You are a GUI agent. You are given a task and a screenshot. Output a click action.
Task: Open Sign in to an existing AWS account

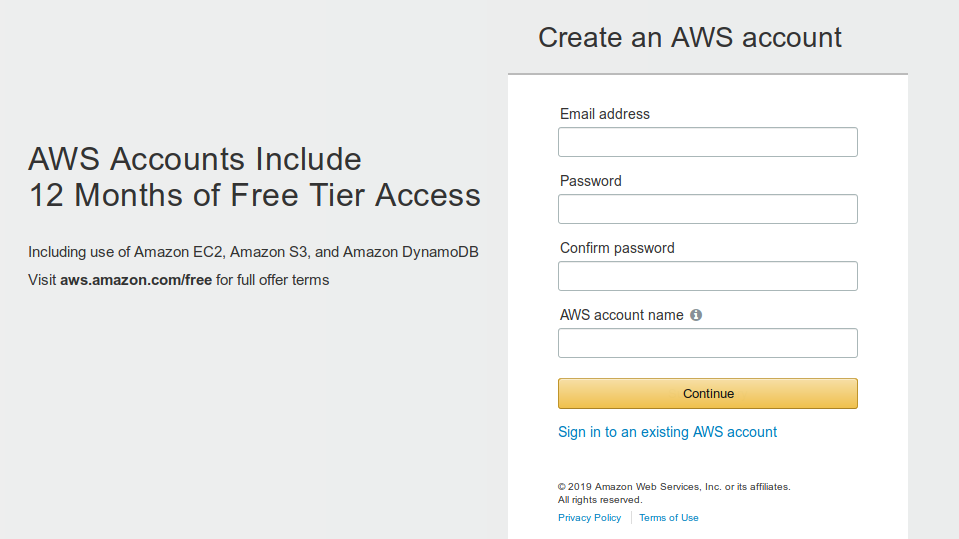667,432
